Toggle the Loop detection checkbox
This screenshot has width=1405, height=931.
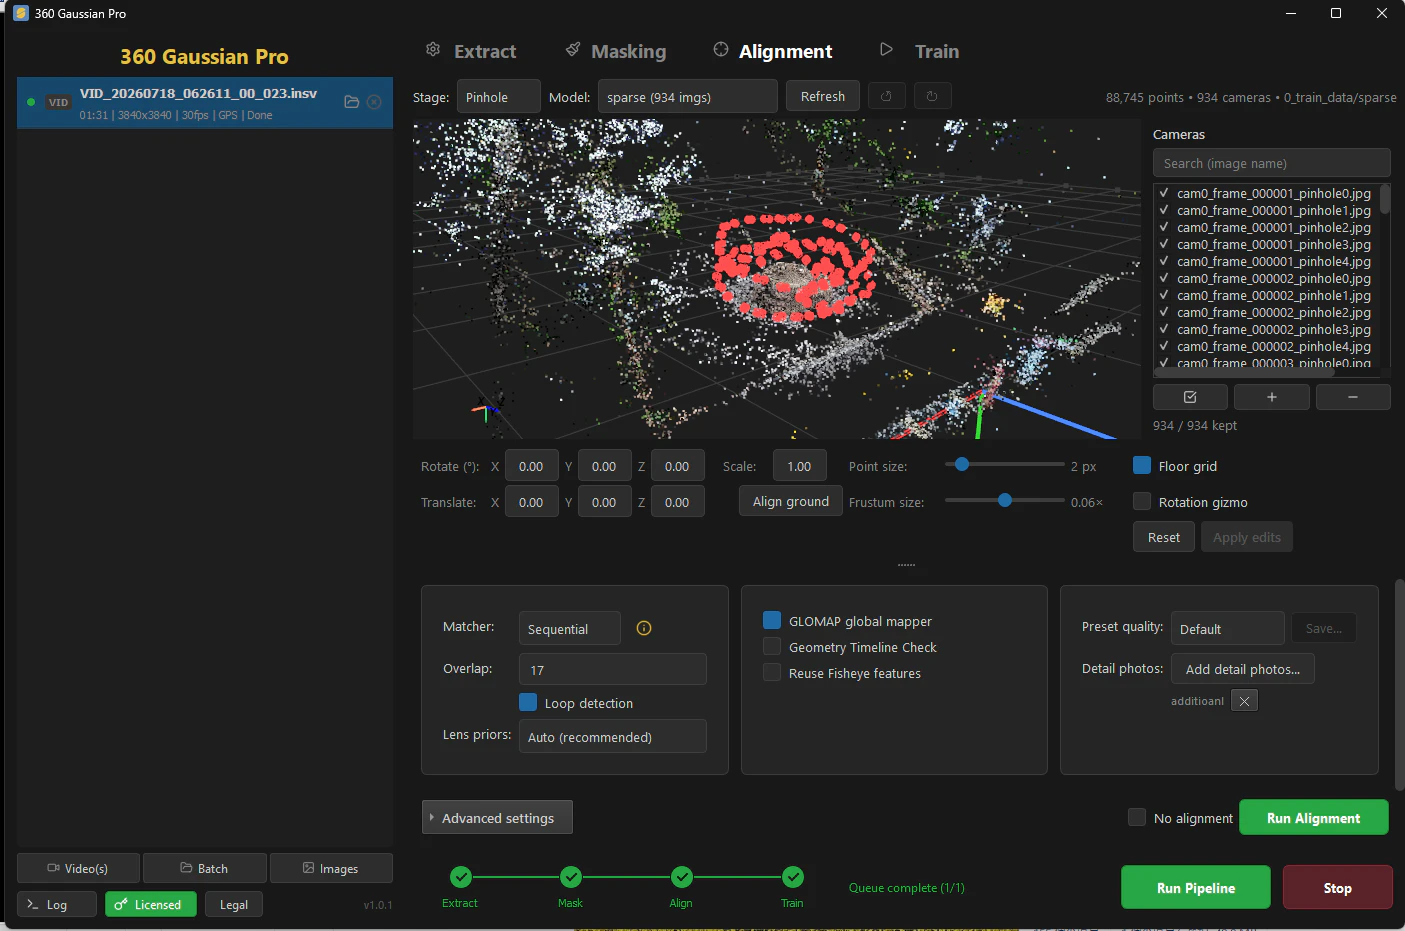pyautogui.click(x=528, y=702)
